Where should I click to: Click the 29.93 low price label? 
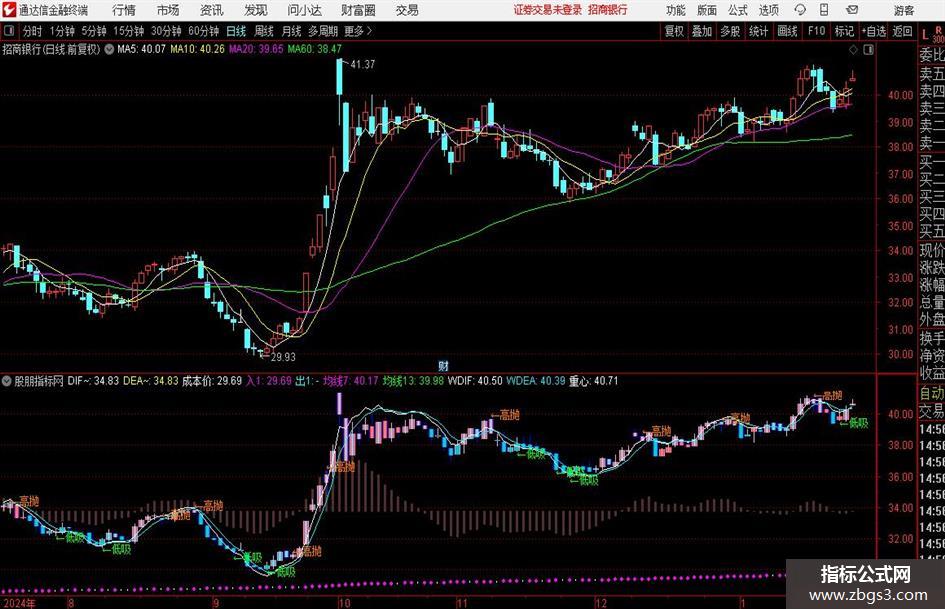tap(283, 357)
